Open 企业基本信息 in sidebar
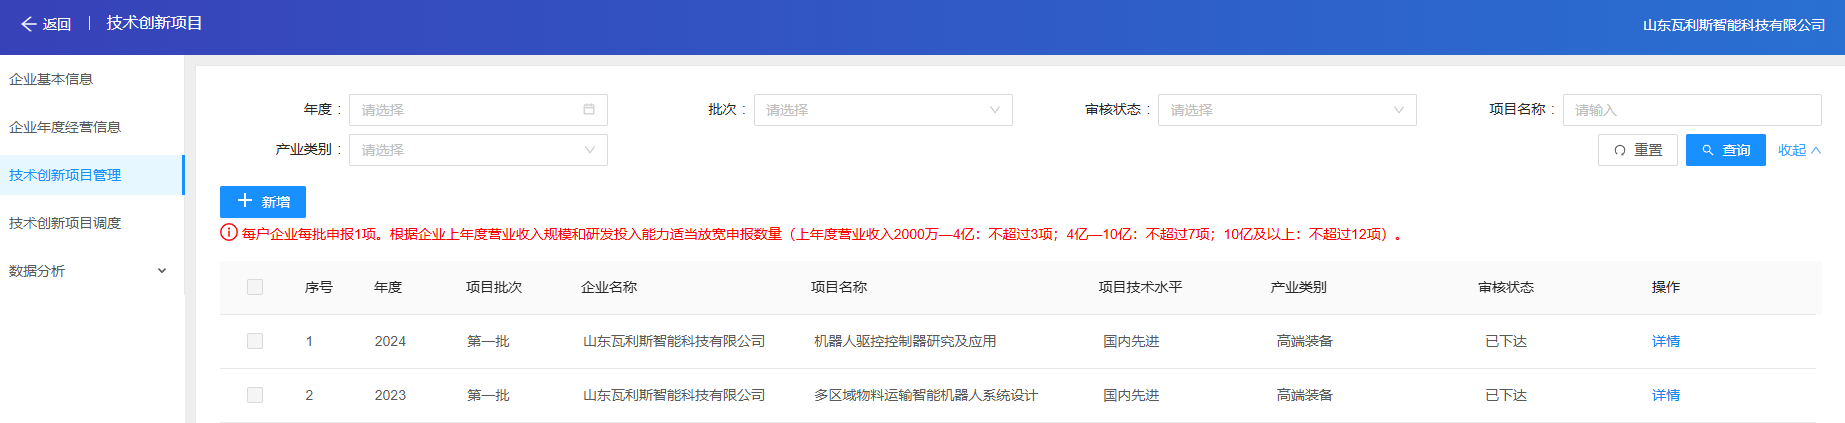The width and height of the screenshot is (1845, 423). [51, 79]
